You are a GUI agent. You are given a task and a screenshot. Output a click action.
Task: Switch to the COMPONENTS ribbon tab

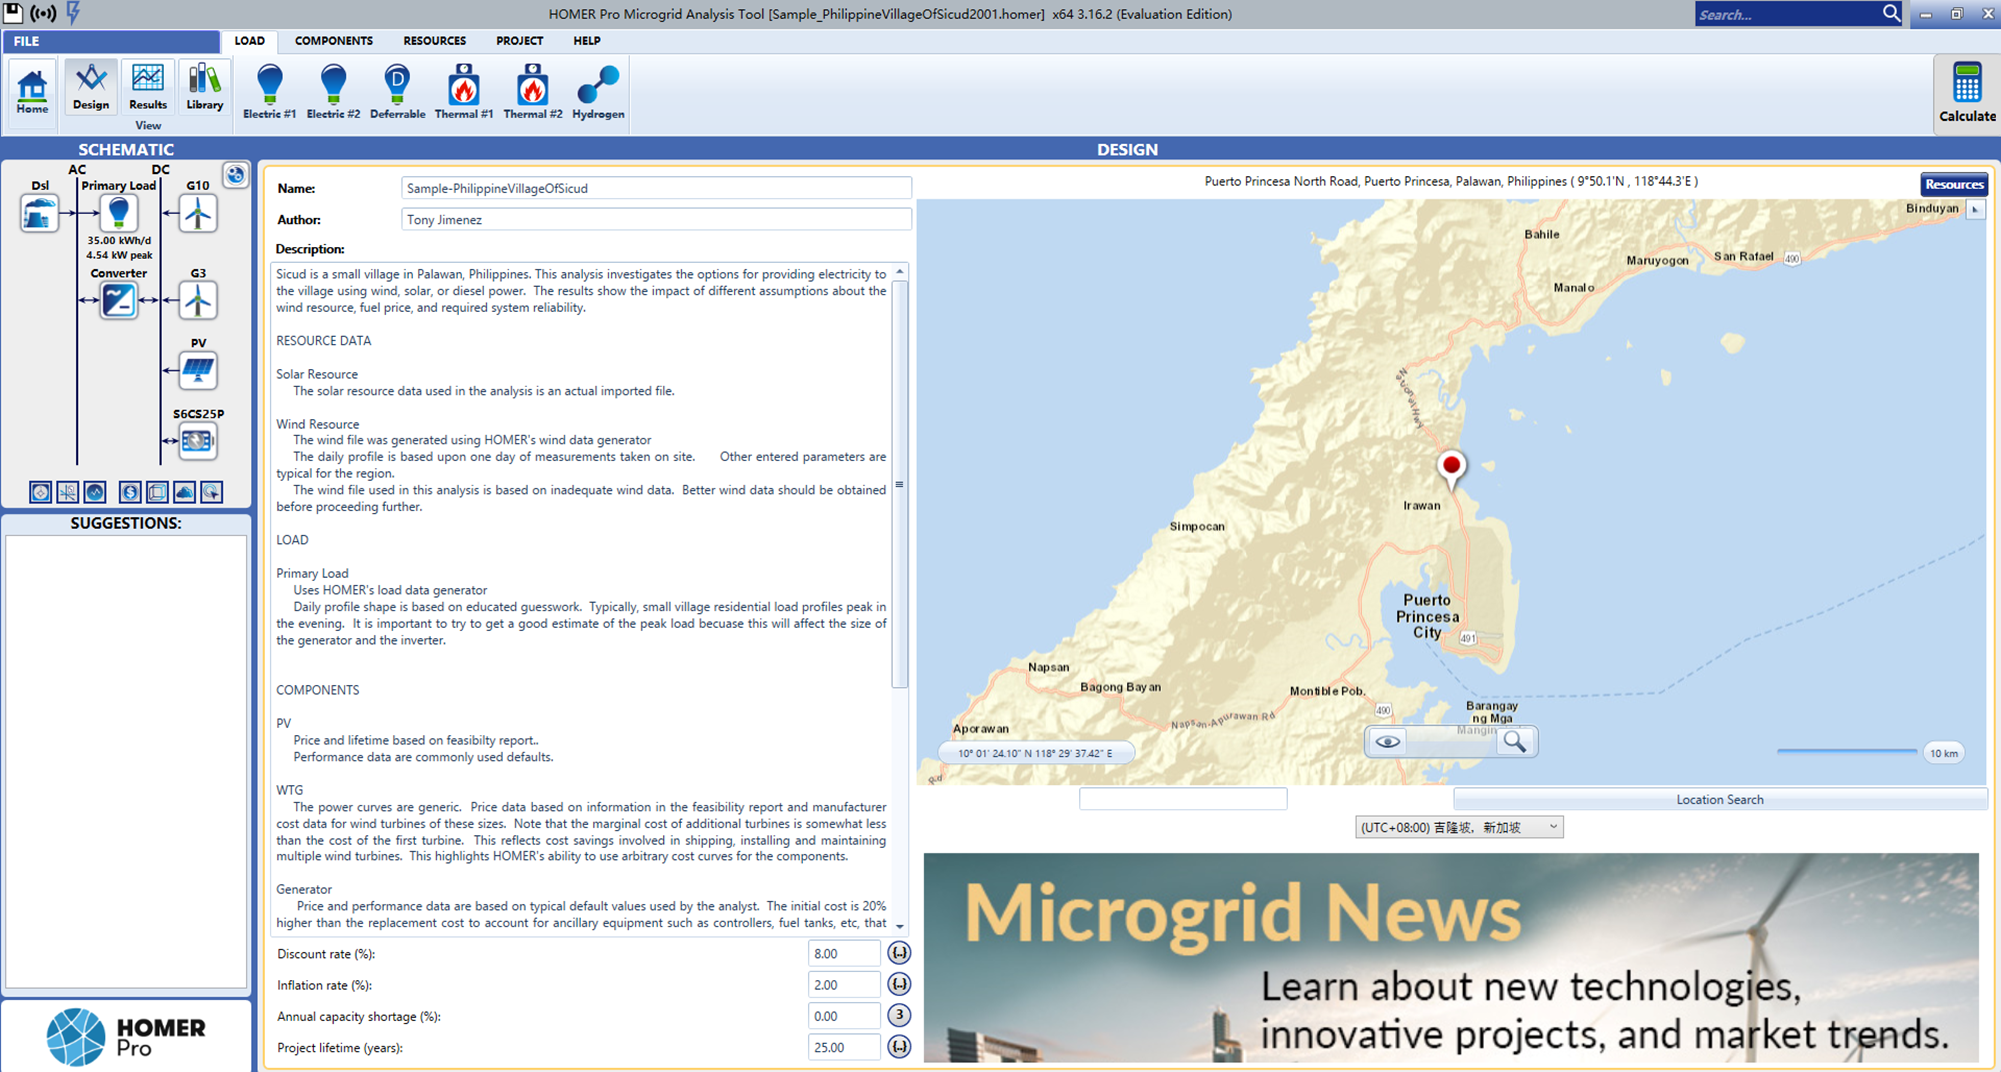[x=334, y=41]
